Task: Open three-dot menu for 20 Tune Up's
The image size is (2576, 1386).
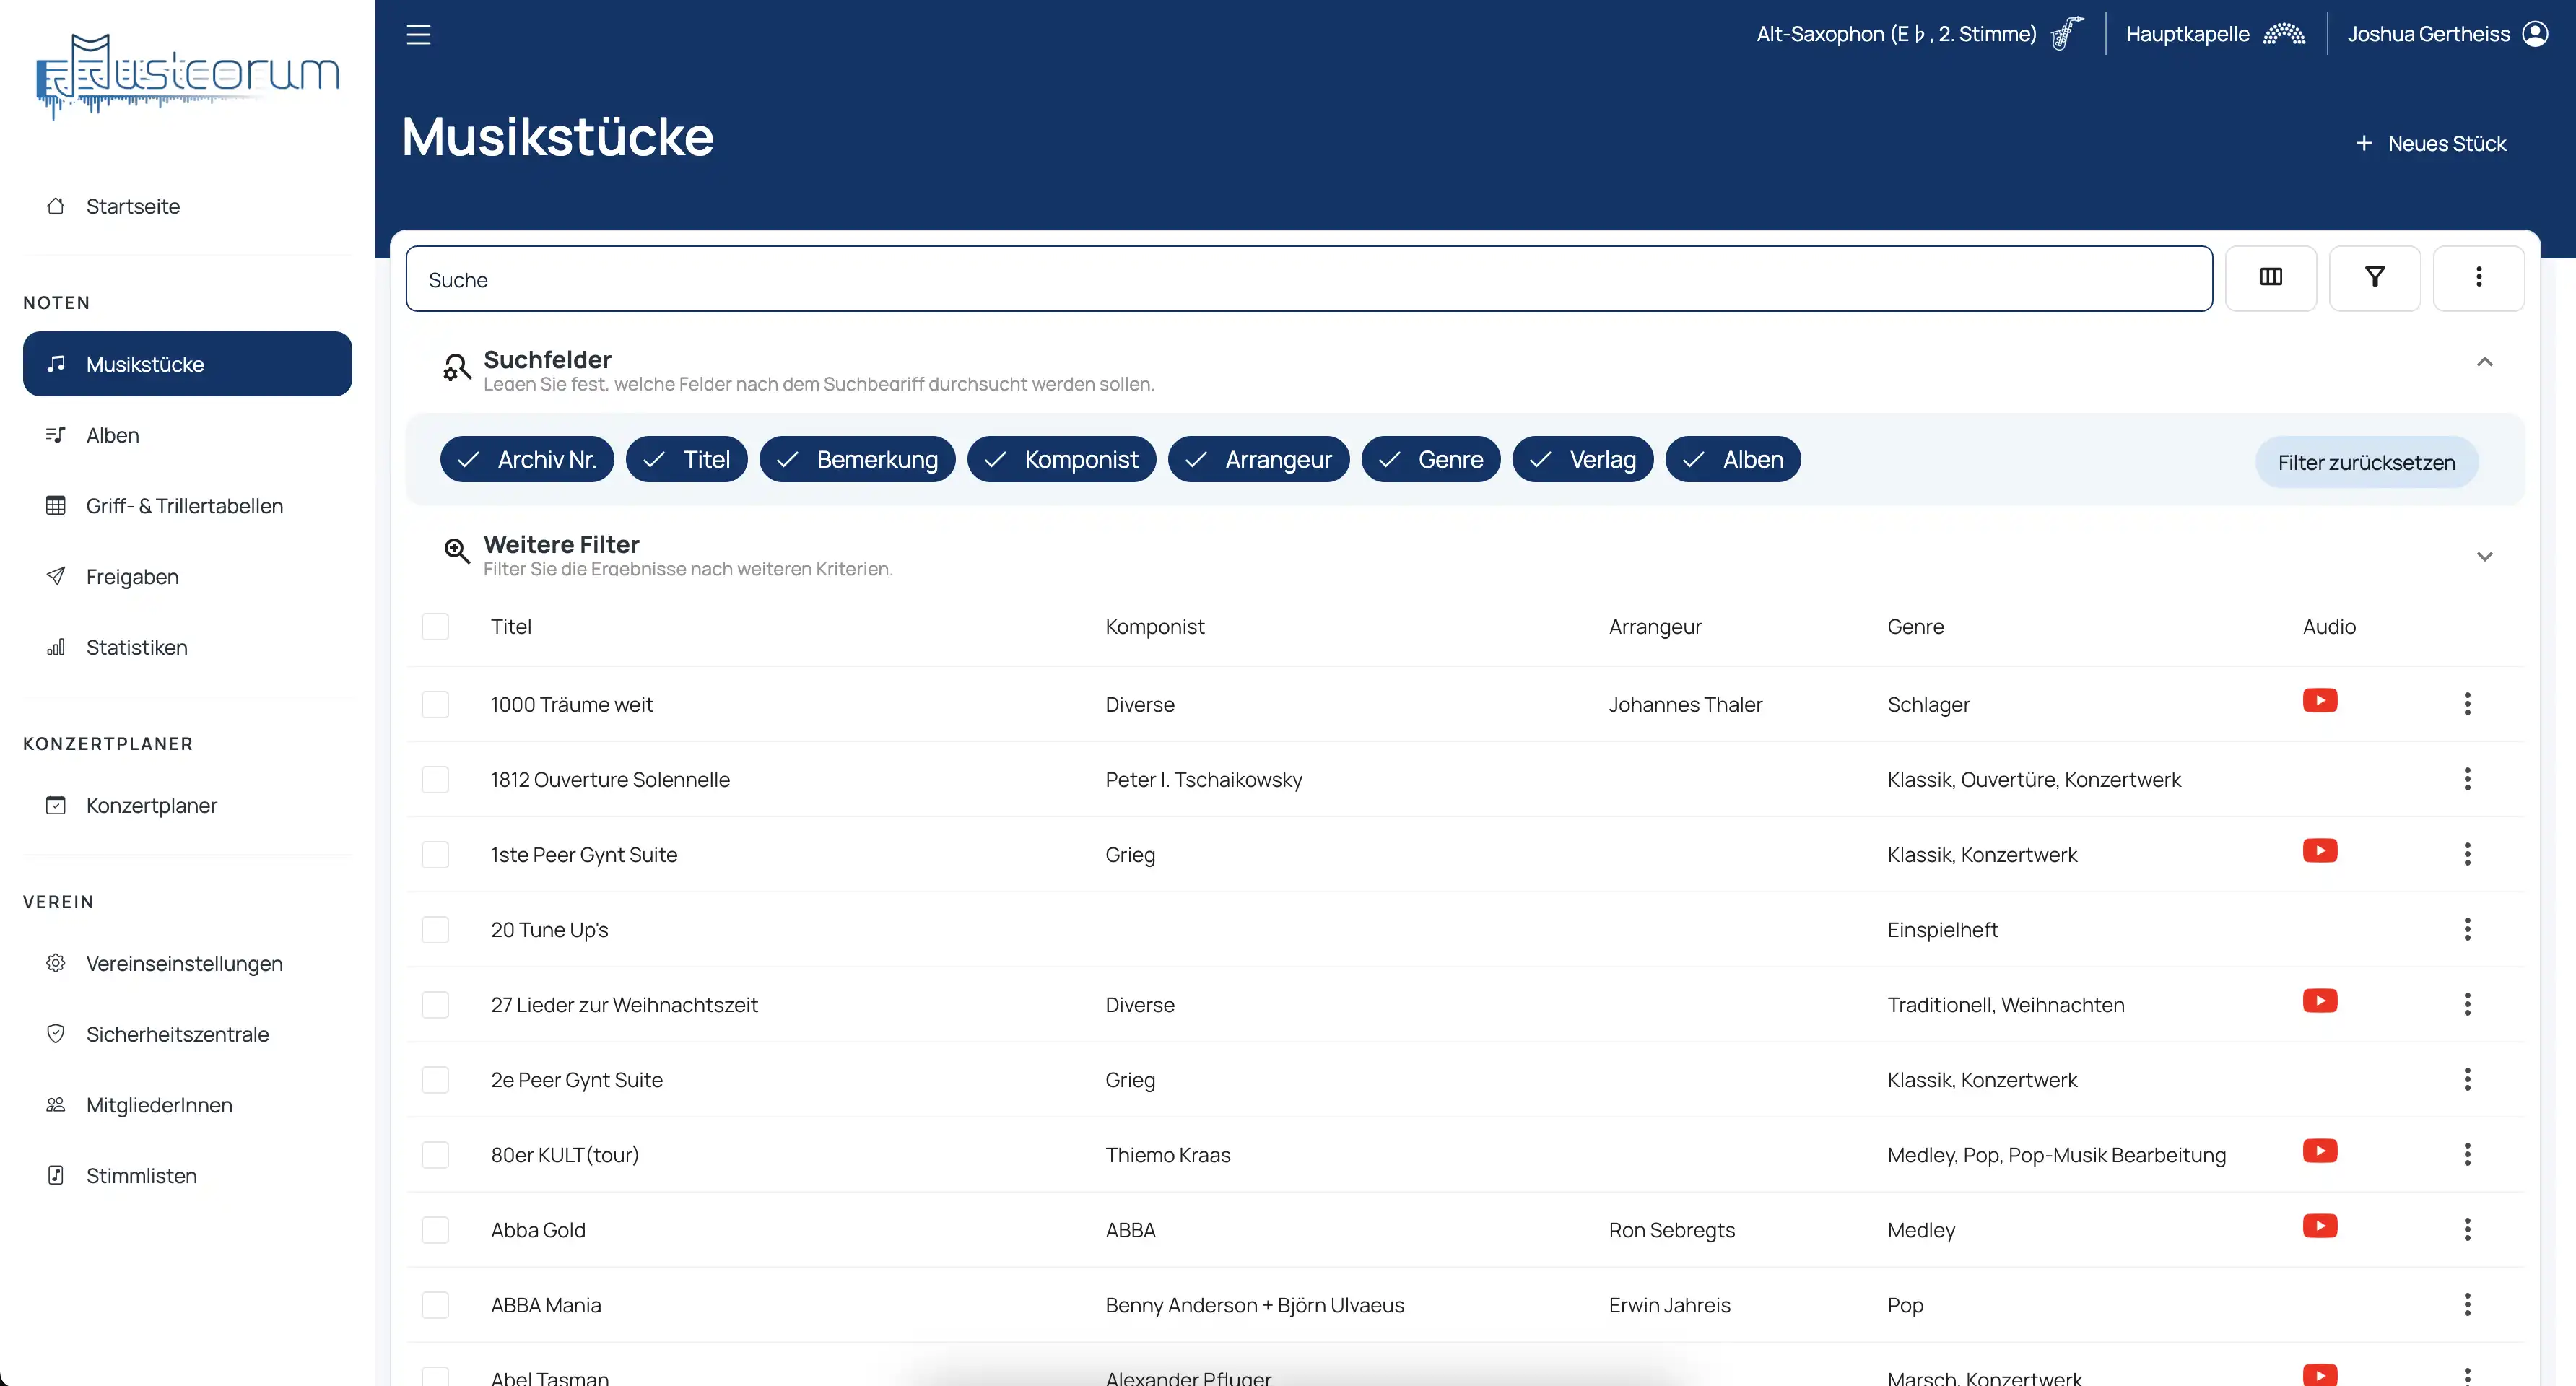Action: [x=2467, y=929]
